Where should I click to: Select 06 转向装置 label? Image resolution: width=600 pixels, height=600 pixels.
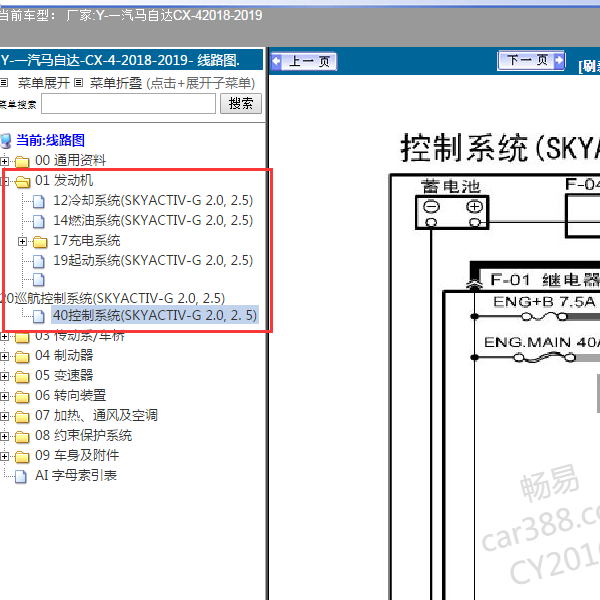click(x=70, y=395)
